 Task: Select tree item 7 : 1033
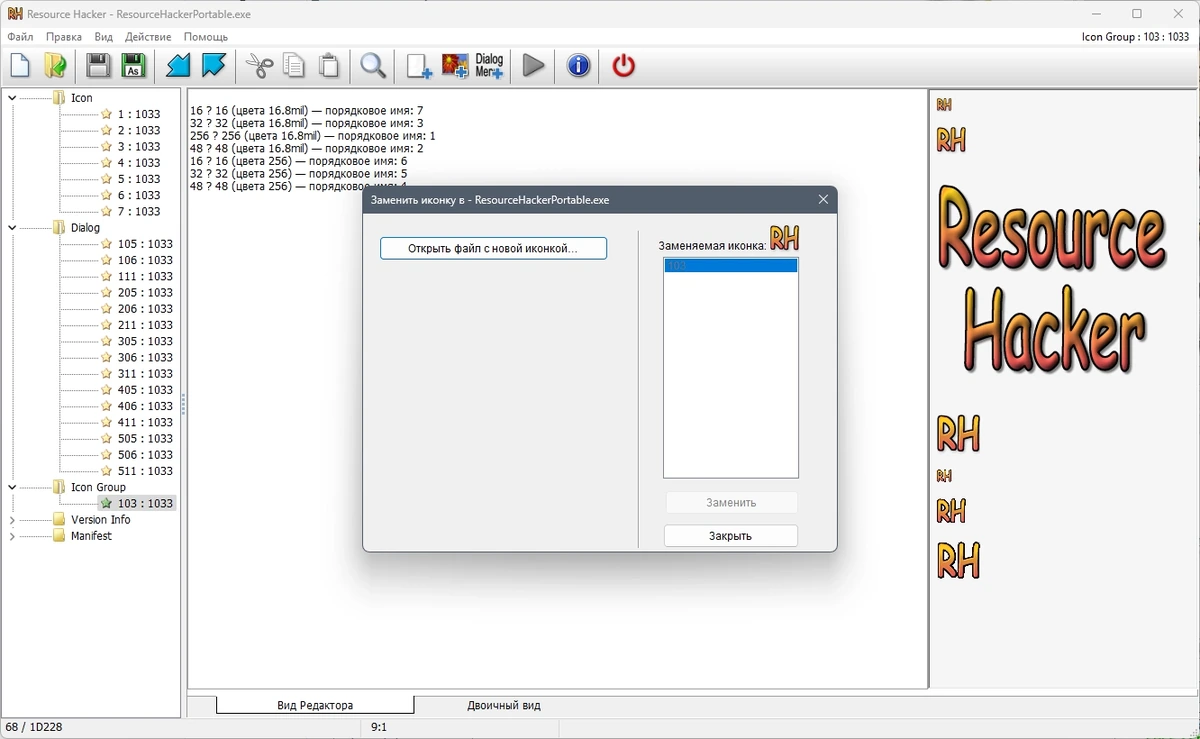(x=139, y=212)
